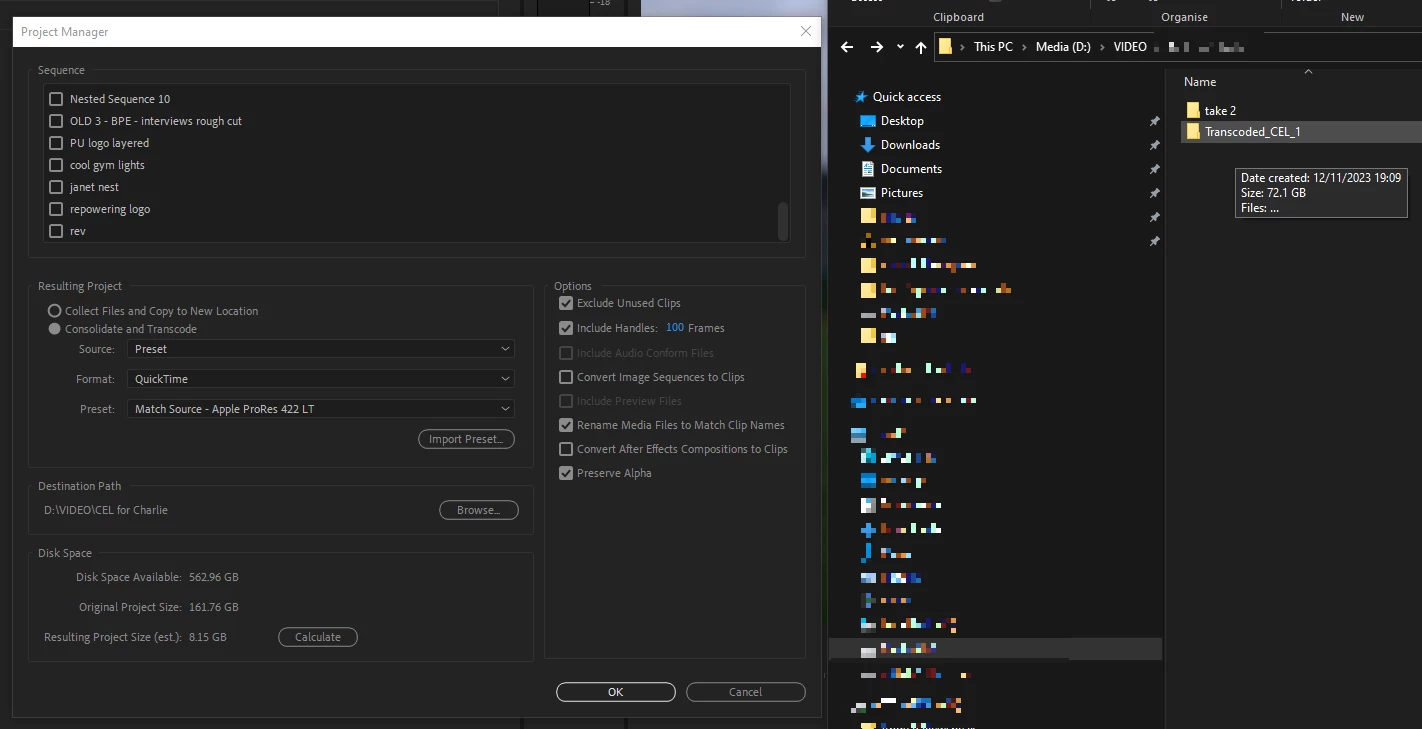Screen dimensions: 1422x729
Task: Select Quick access in navigation pane
Action: [x=907, y=97]
